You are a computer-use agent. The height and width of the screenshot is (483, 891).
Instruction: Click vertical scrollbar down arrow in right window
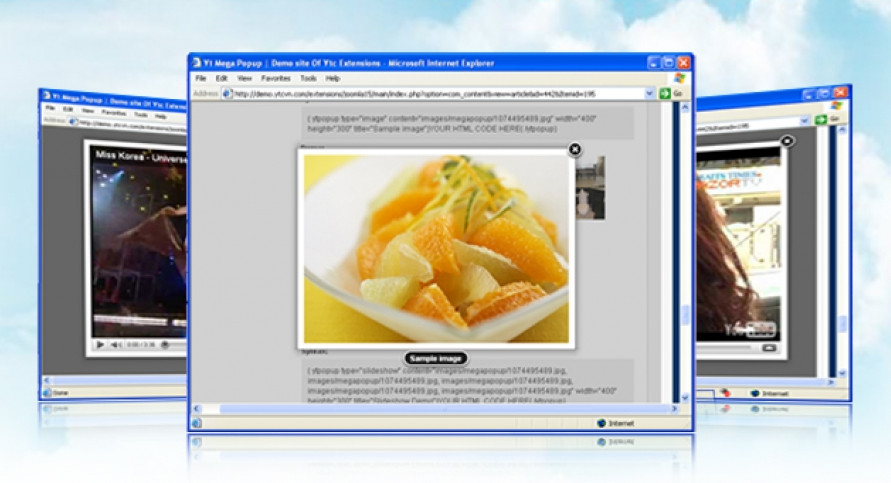842,373
